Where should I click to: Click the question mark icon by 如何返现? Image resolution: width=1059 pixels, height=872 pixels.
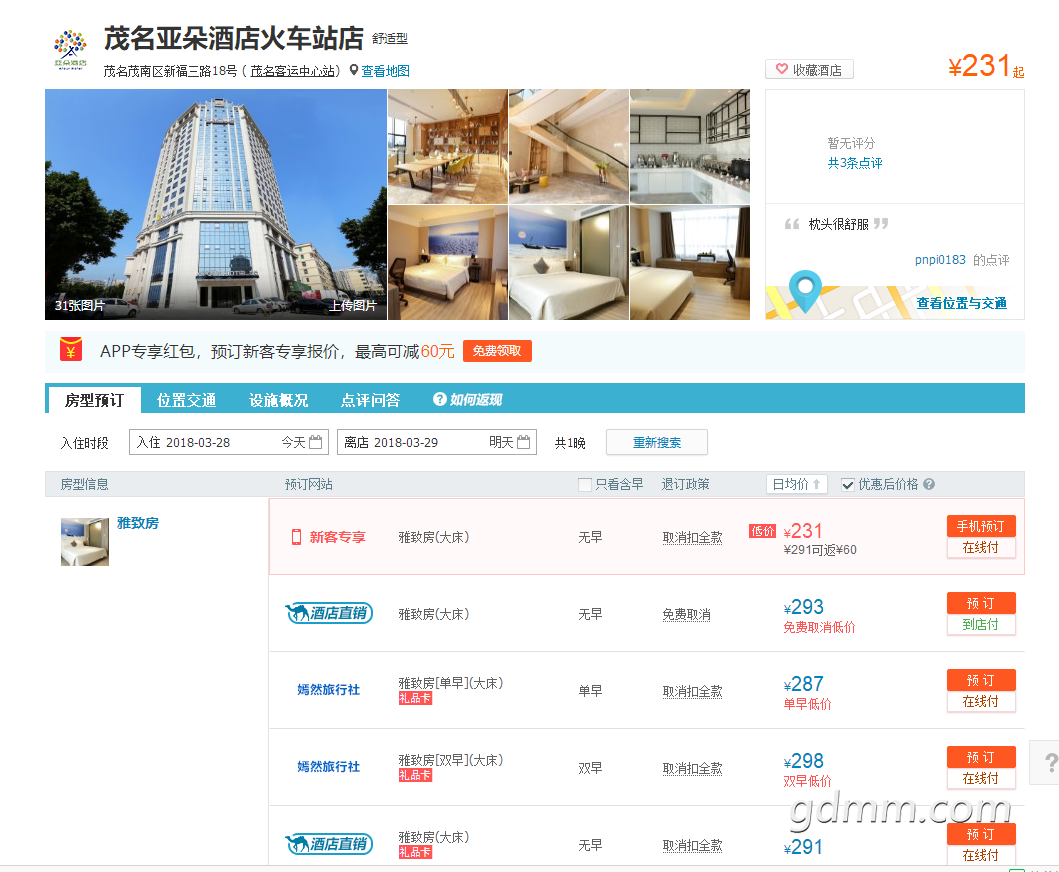tap(440, 399)
